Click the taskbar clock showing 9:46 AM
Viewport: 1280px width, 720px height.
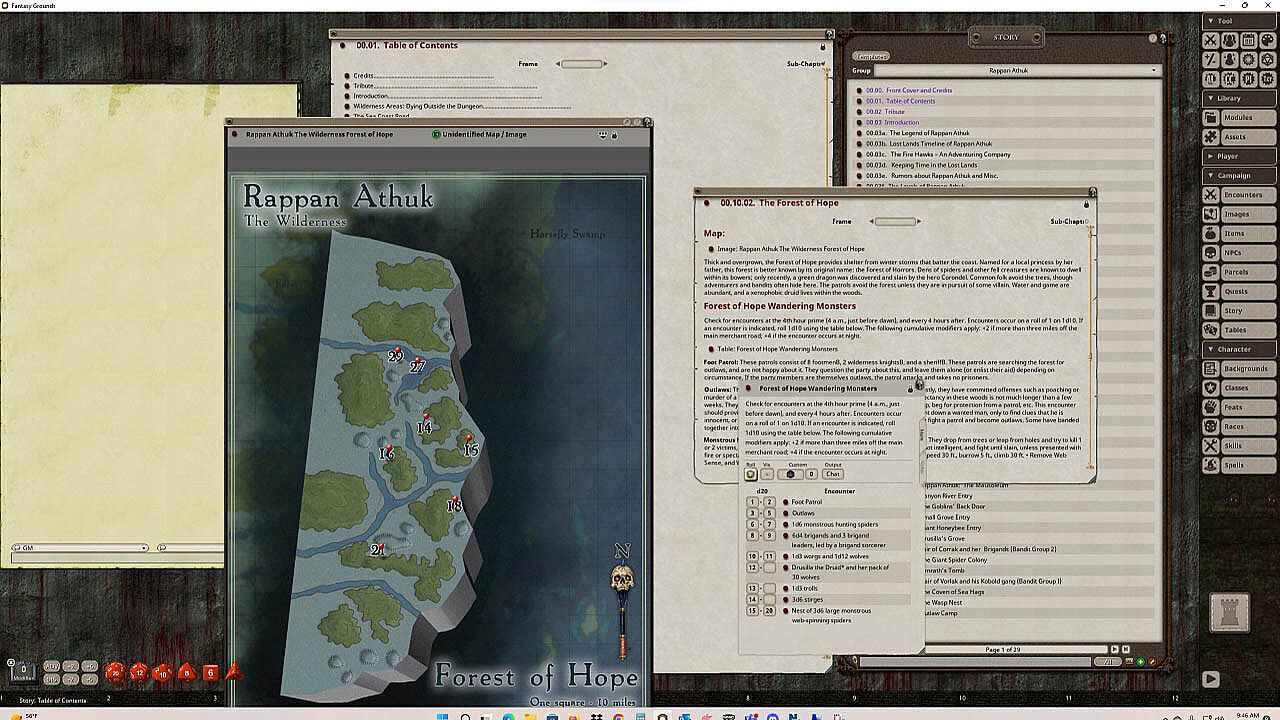click(1246, 716)
